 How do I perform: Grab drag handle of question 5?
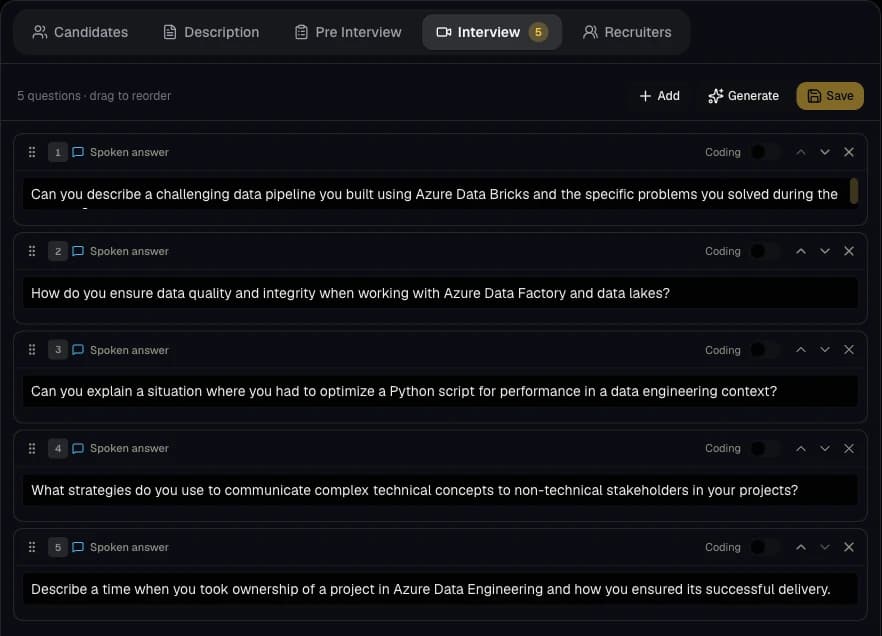32,547
